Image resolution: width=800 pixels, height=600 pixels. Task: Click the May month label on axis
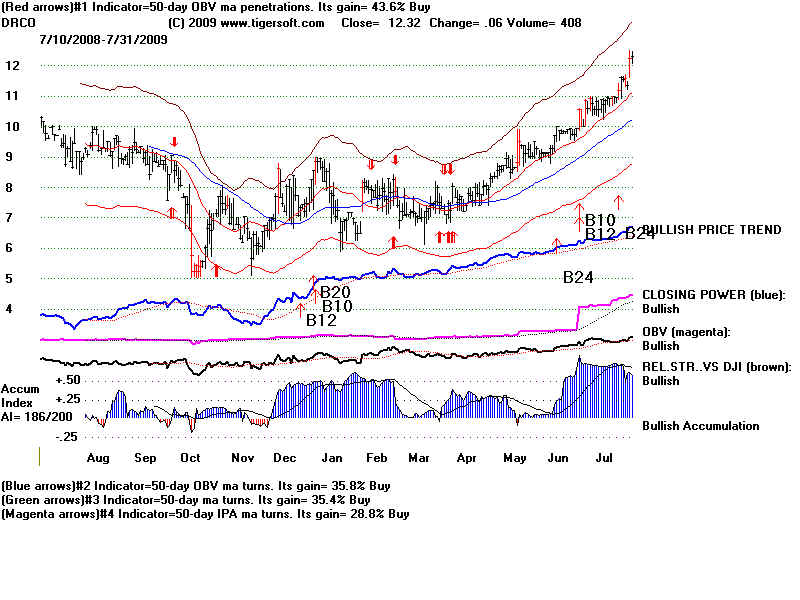pyautogui.click(x=515, y=458)
